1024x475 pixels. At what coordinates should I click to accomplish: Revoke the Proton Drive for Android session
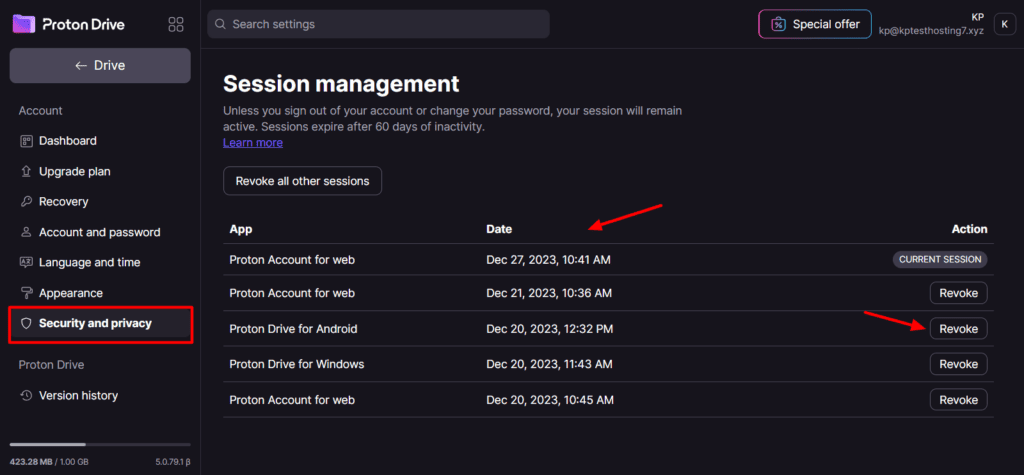click(958, 329)
